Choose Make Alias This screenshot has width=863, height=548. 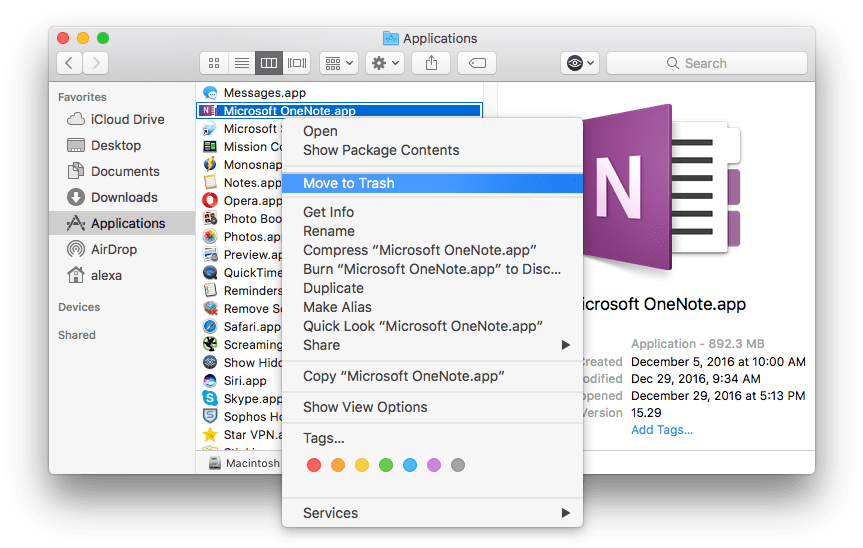click(x=432, y=307)
